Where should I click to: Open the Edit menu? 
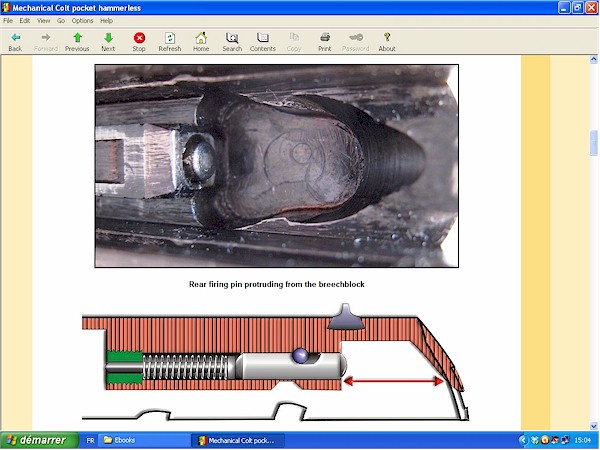(x=25, y=21)
